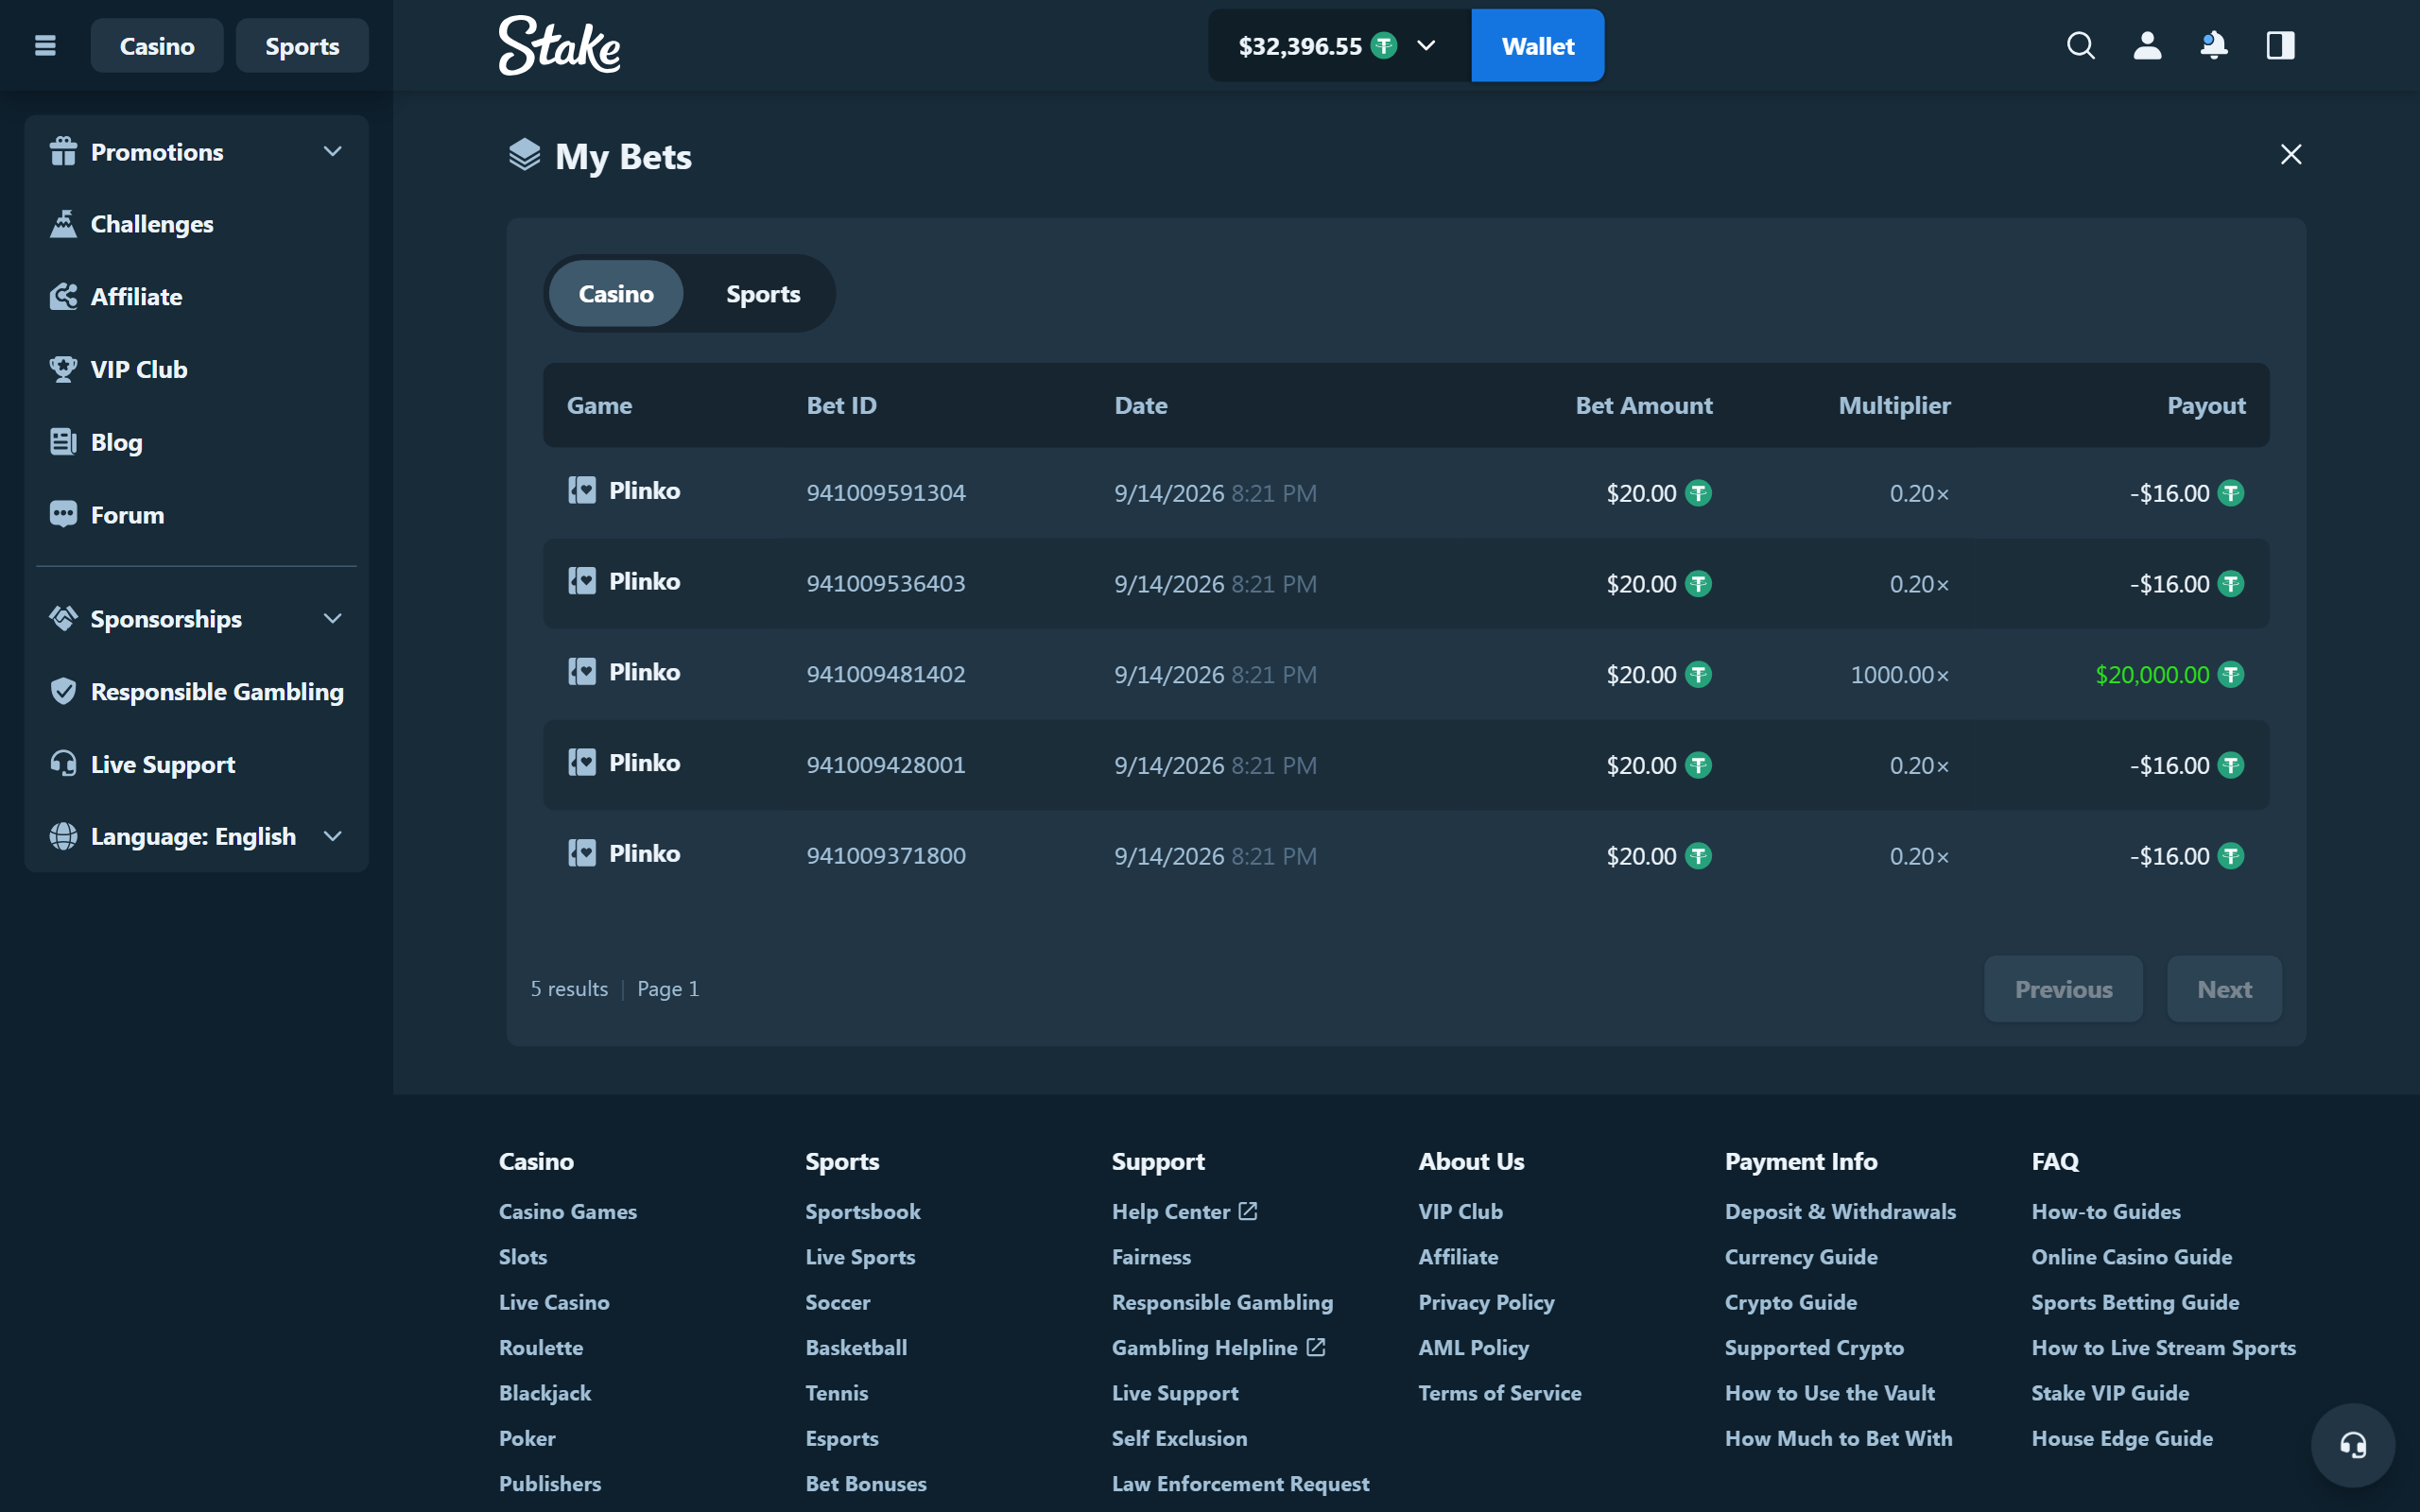Image resolution: width=2420 pixels, height=1512 pixels.
Task: Click the Challenges sidebar icon
Action: point(63,224)
